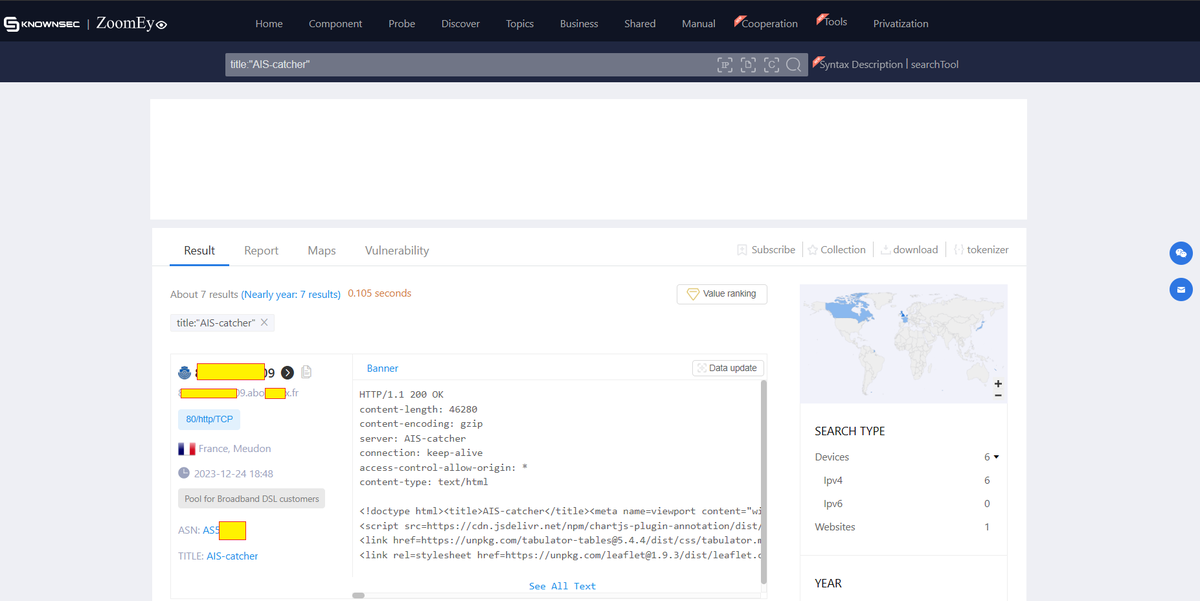Viewport: 1200px width, 601px height.
Task: Click the France, Meudon location
Action: 234,449
